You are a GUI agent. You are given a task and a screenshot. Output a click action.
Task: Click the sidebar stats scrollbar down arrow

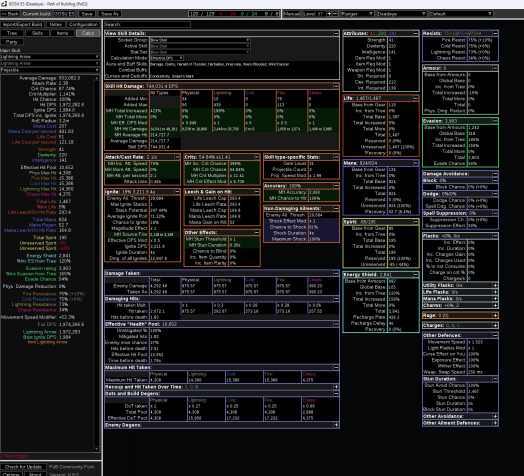pos(97,449)
